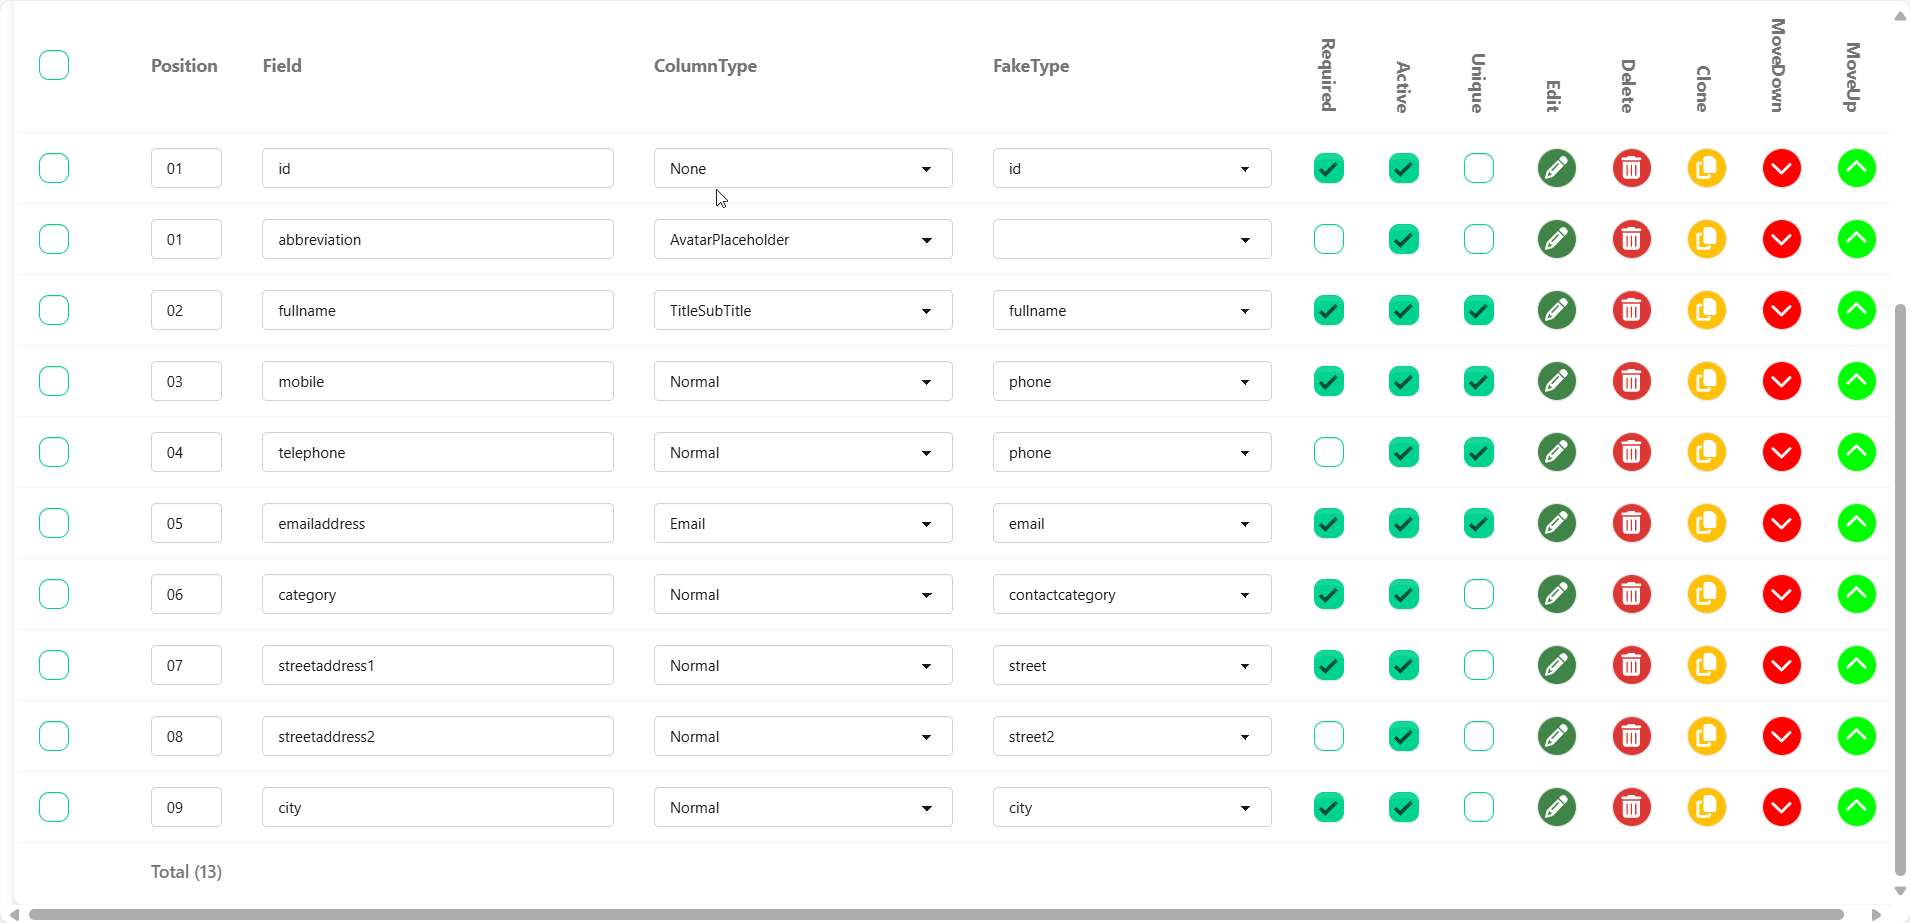Screen dimensions: 1910x923
Task: Clone the emailaddress field row
Action: 1706,523
